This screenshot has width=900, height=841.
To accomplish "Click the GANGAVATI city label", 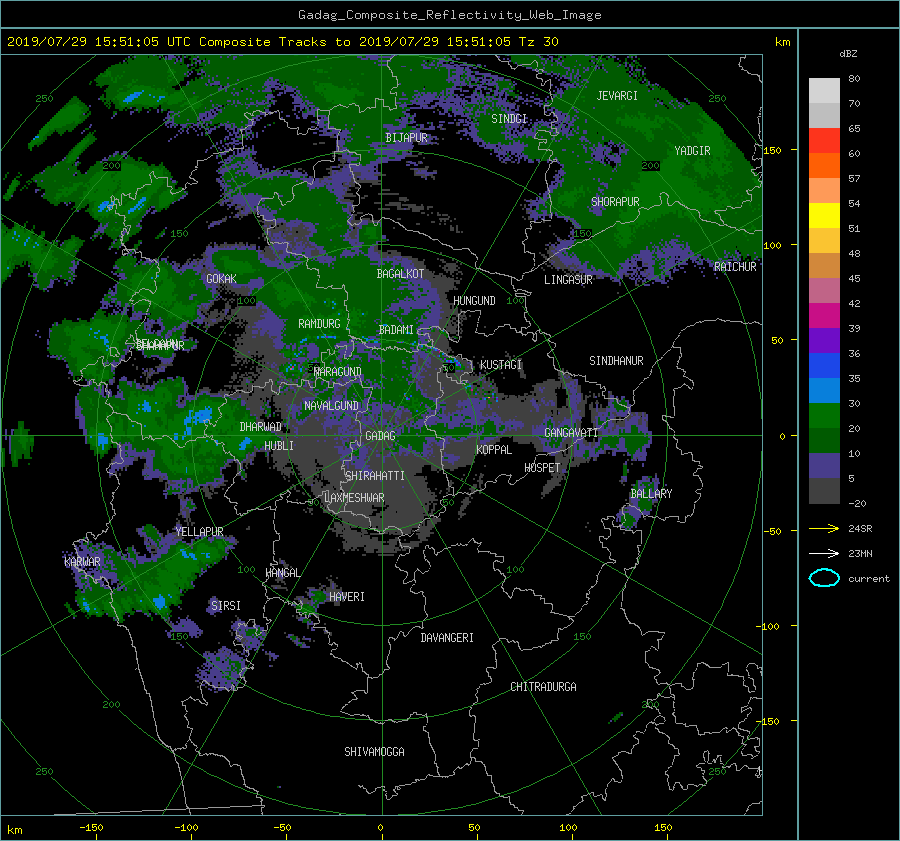I will 571,433.
